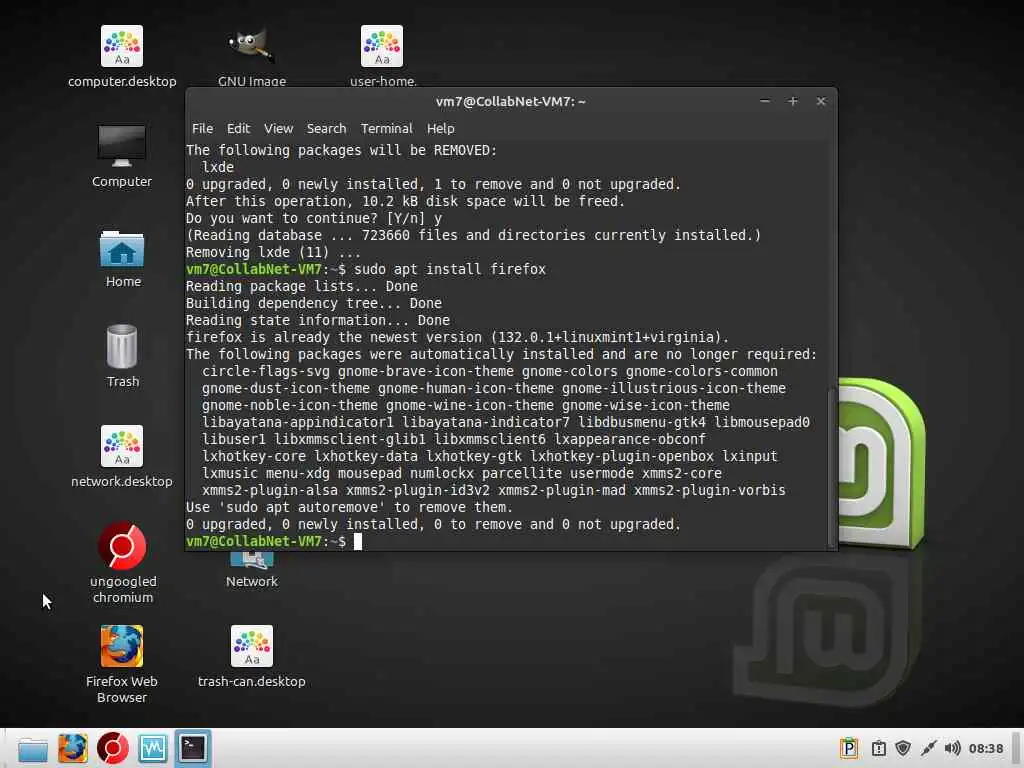Click the show desktop edge at taskbar end
The image size is (1024, 768).
point(1016,748)
